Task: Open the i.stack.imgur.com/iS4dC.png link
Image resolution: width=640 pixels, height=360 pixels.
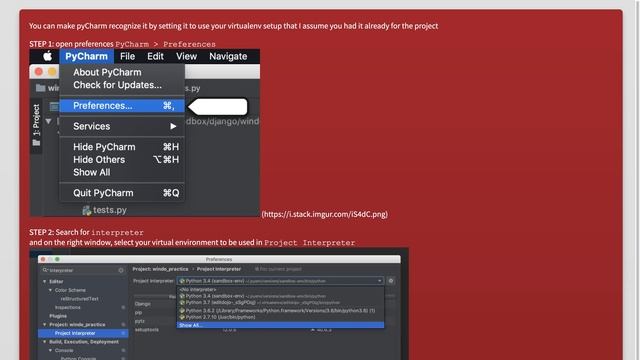Action: click(x=324, y=214)
